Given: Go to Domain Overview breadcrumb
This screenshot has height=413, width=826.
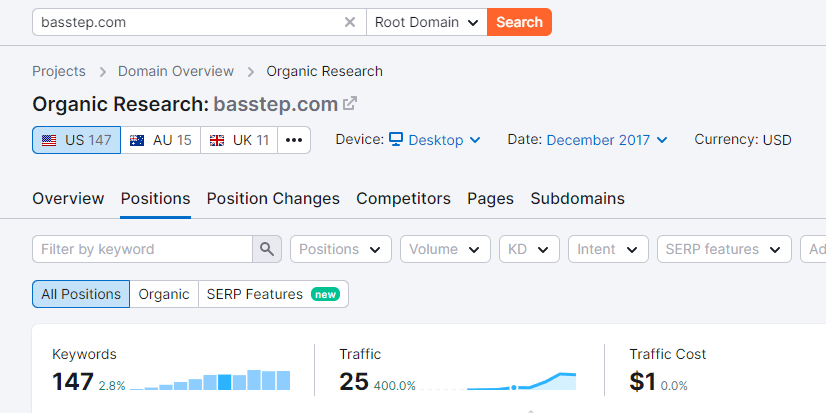Looking at the screenshot, I should point(176,71).
